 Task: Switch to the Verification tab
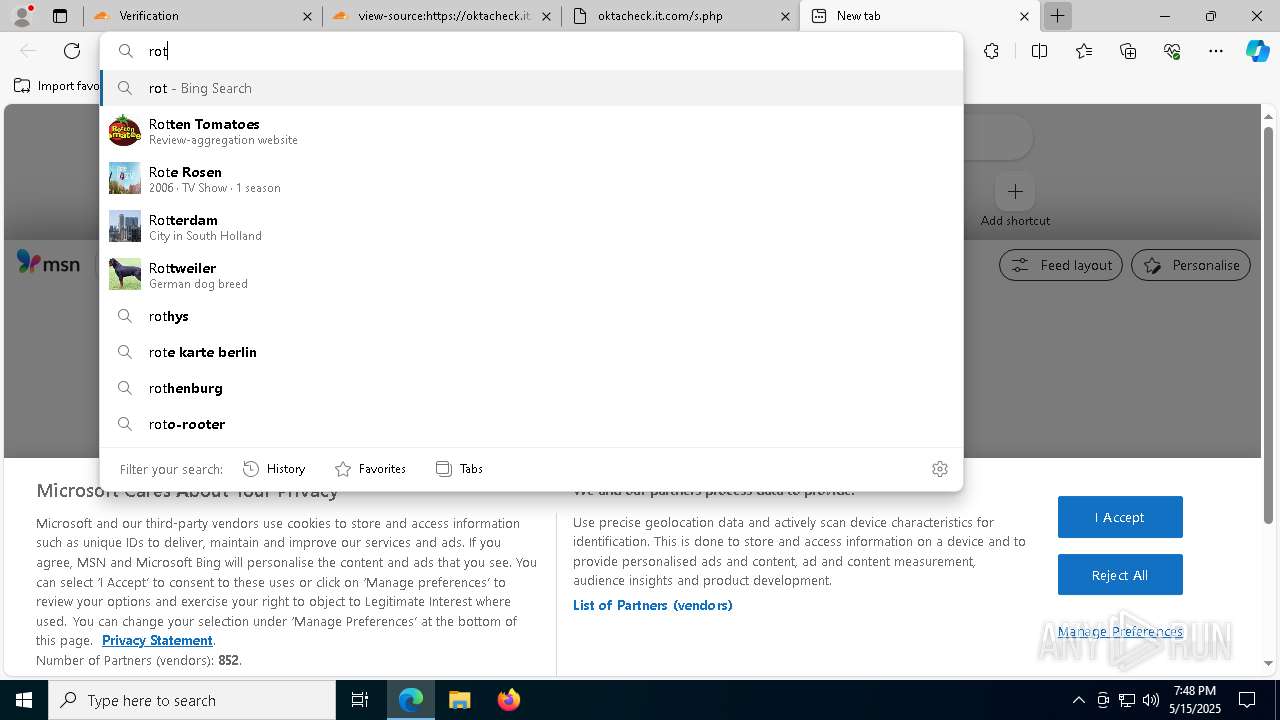[201, 16]
